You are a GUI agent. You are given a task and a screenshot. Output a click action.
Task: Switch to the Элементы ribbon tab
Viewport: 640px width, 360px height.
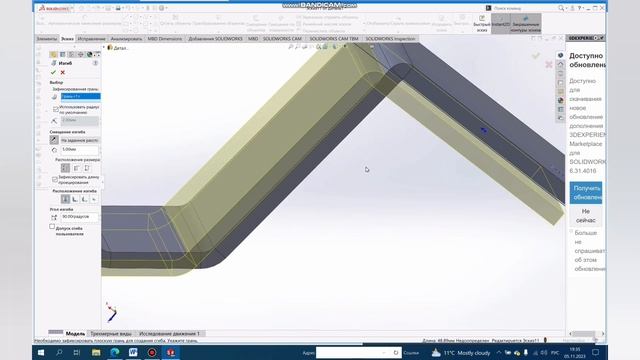[47, 39]
